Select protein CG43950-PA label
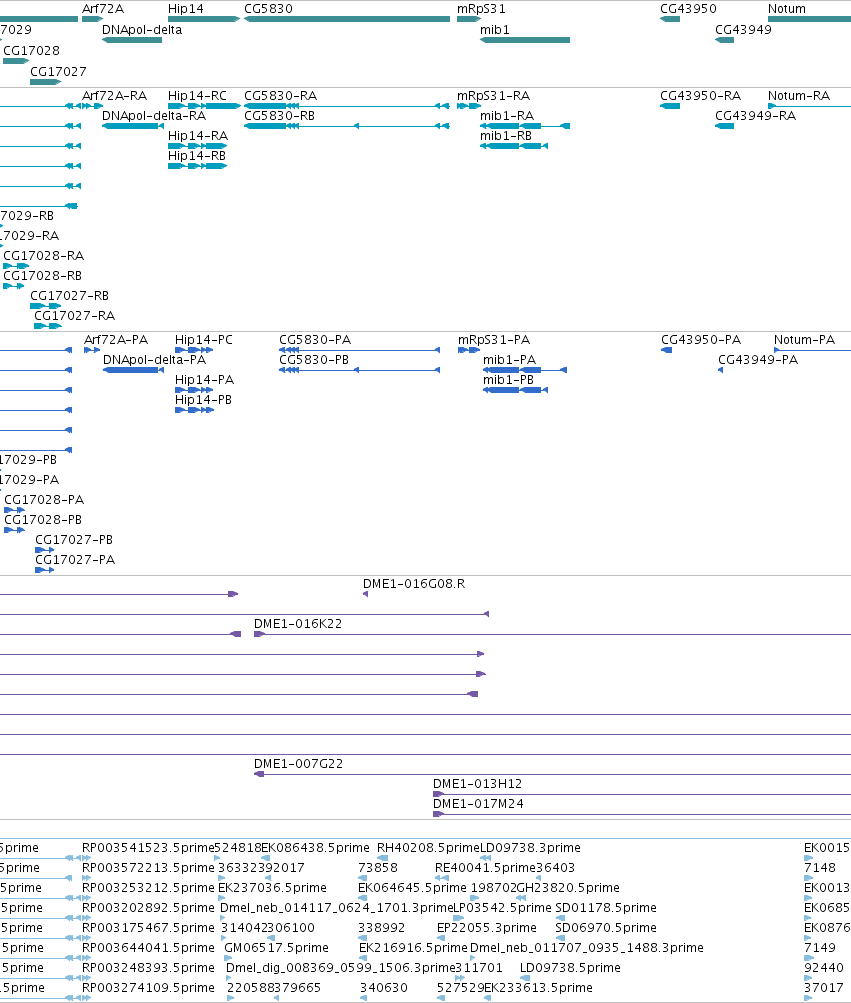 point(701,340)
